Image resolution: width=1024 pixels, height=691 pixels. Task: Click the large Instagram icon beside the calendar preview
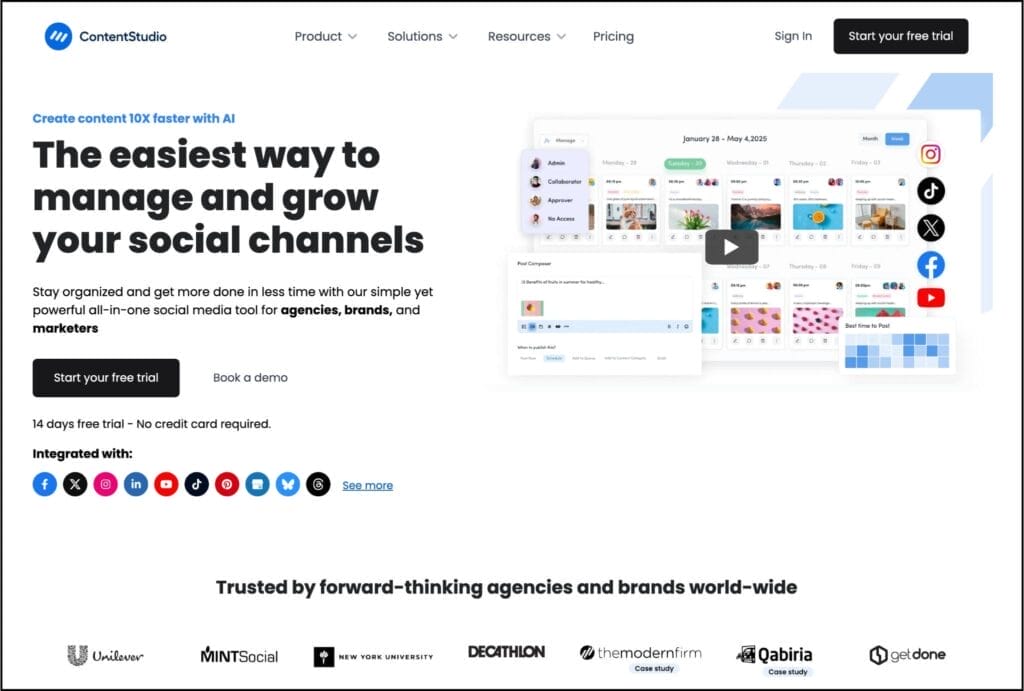tap(931, 154)
